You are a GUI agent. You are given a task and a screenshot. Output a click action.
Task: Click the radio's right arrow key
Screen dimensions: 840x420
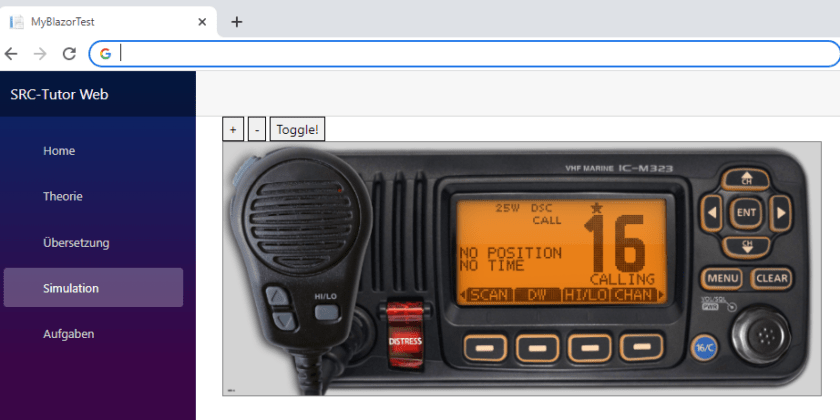click(781, 213)
